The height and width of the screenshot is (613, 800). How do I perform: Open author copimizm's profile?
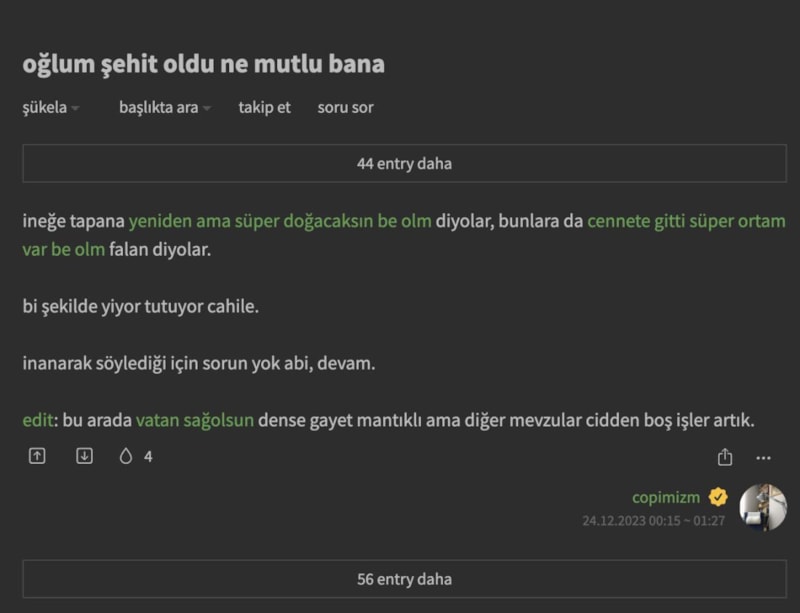coord(666,497)
